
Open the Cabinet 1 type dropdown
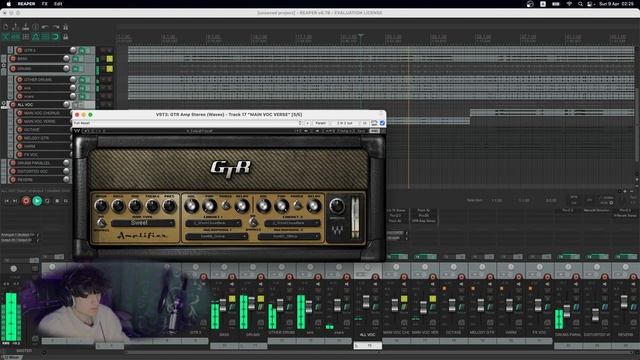pyautogui.click(x=213, y=223)
